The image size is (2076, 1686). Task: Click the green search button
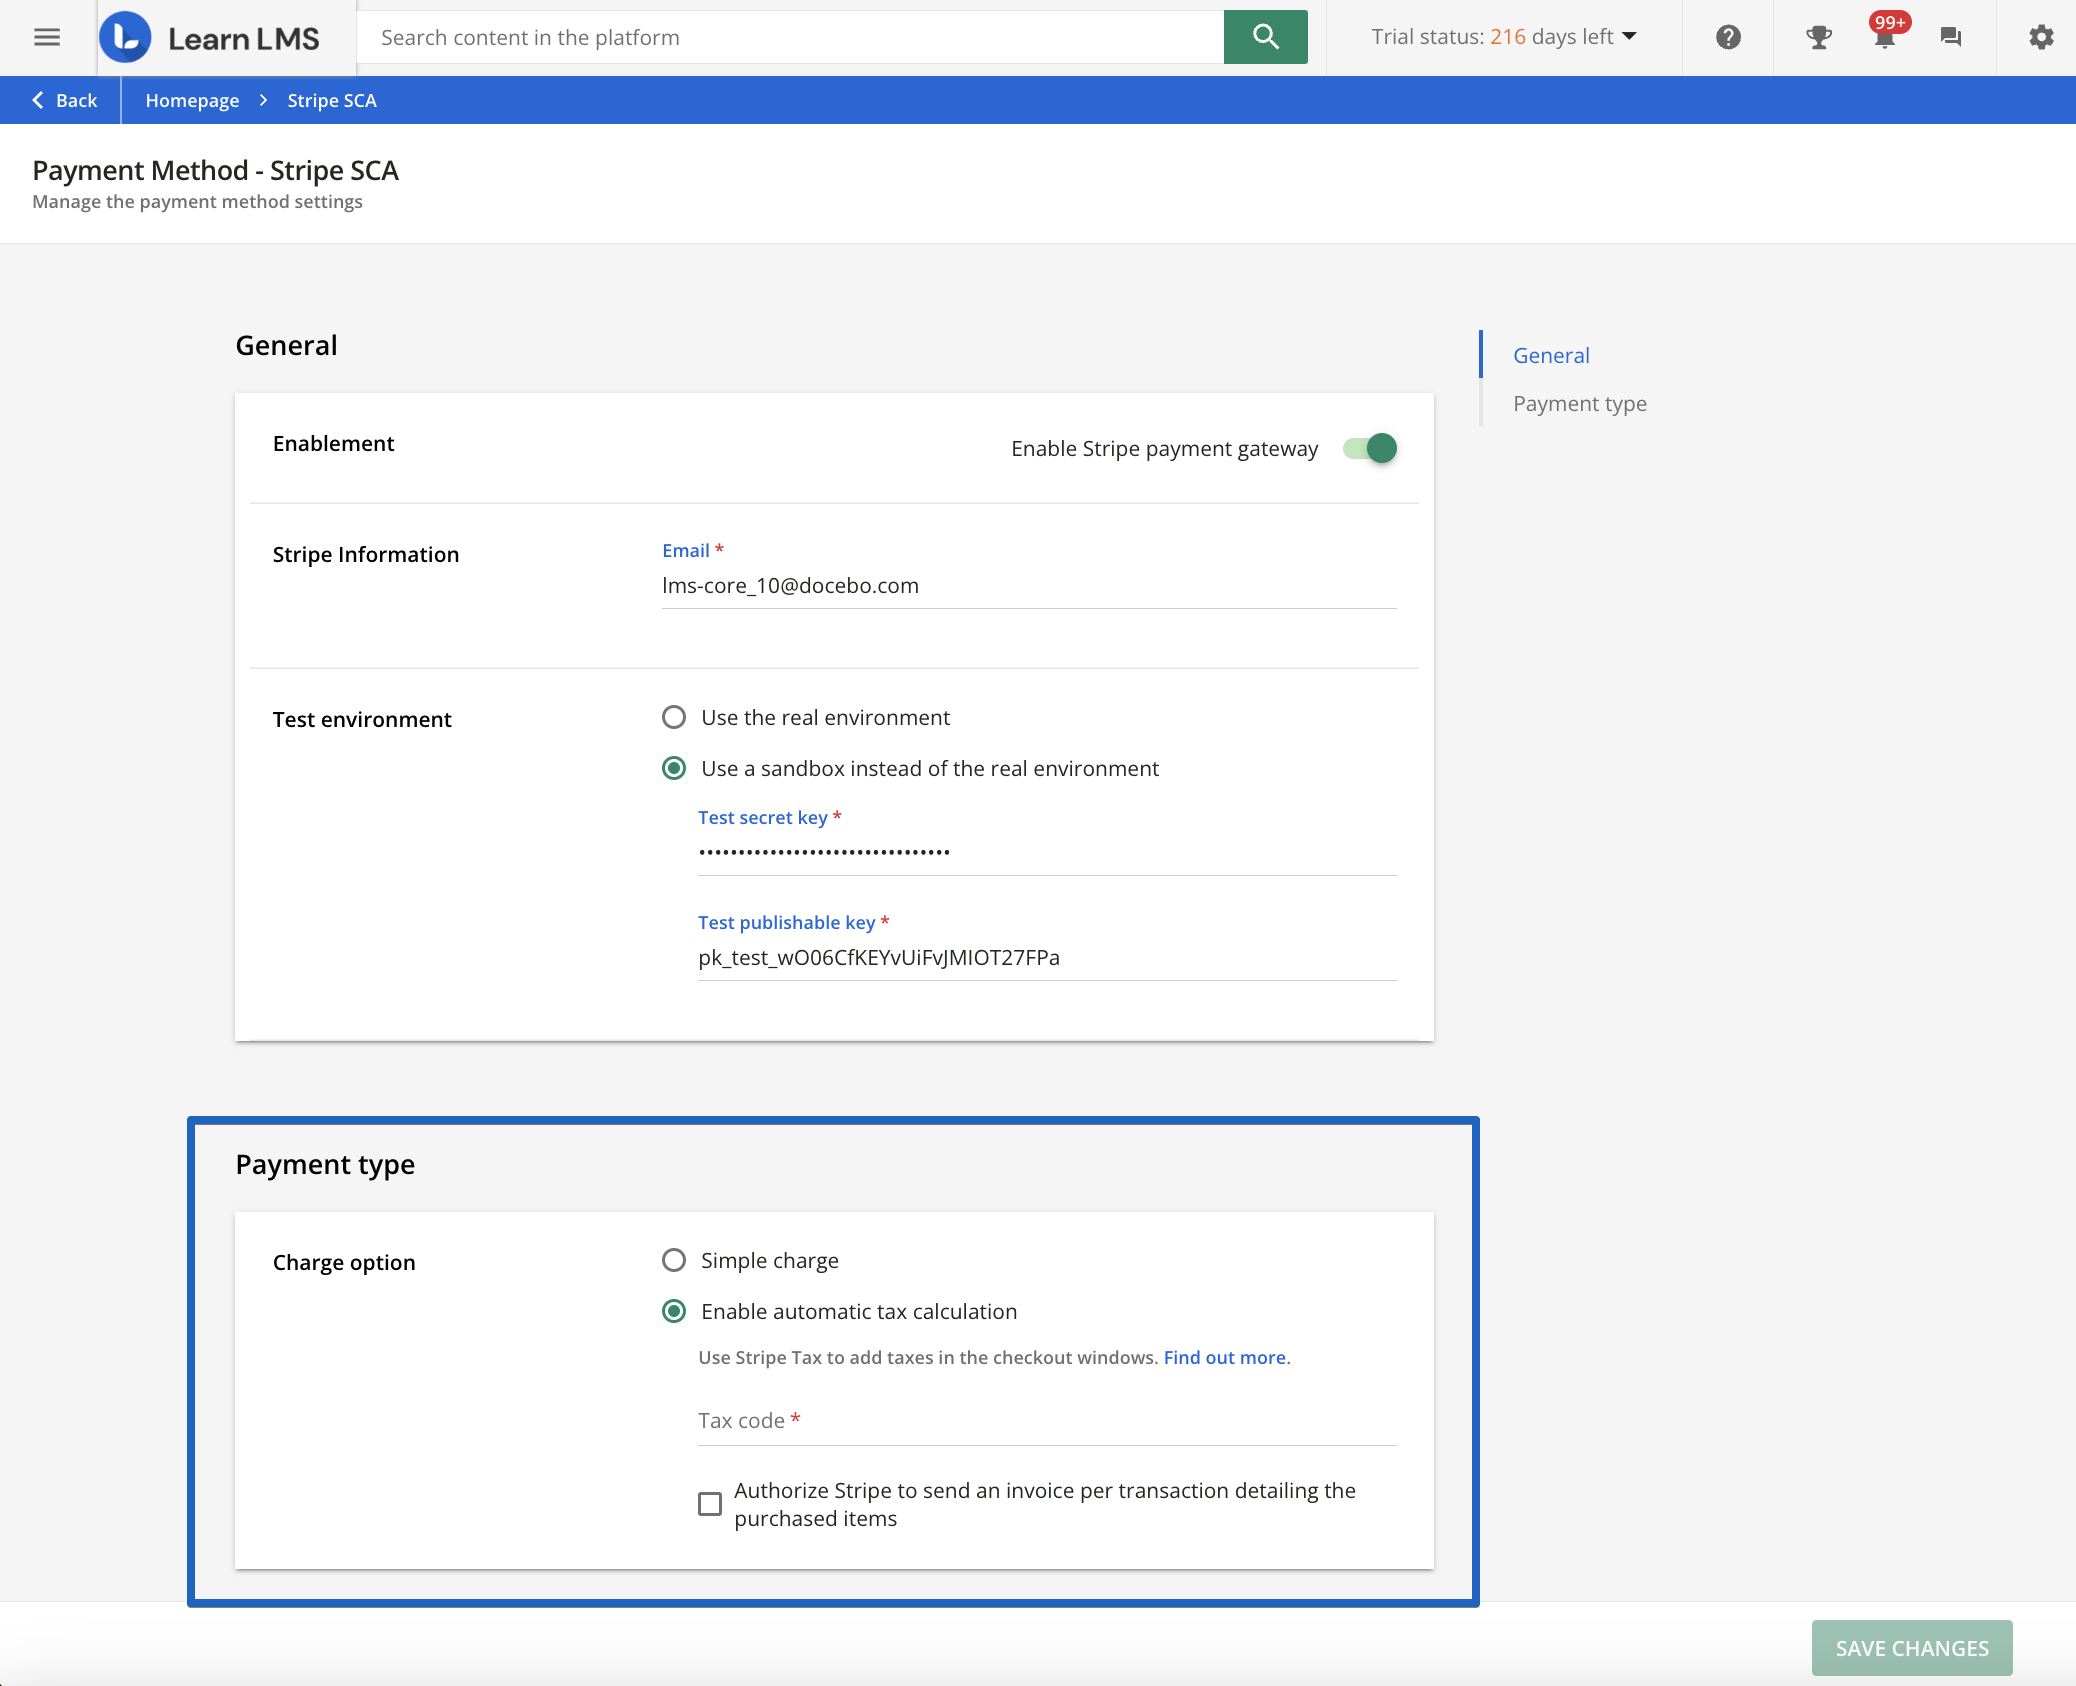tap(1265, 37)
